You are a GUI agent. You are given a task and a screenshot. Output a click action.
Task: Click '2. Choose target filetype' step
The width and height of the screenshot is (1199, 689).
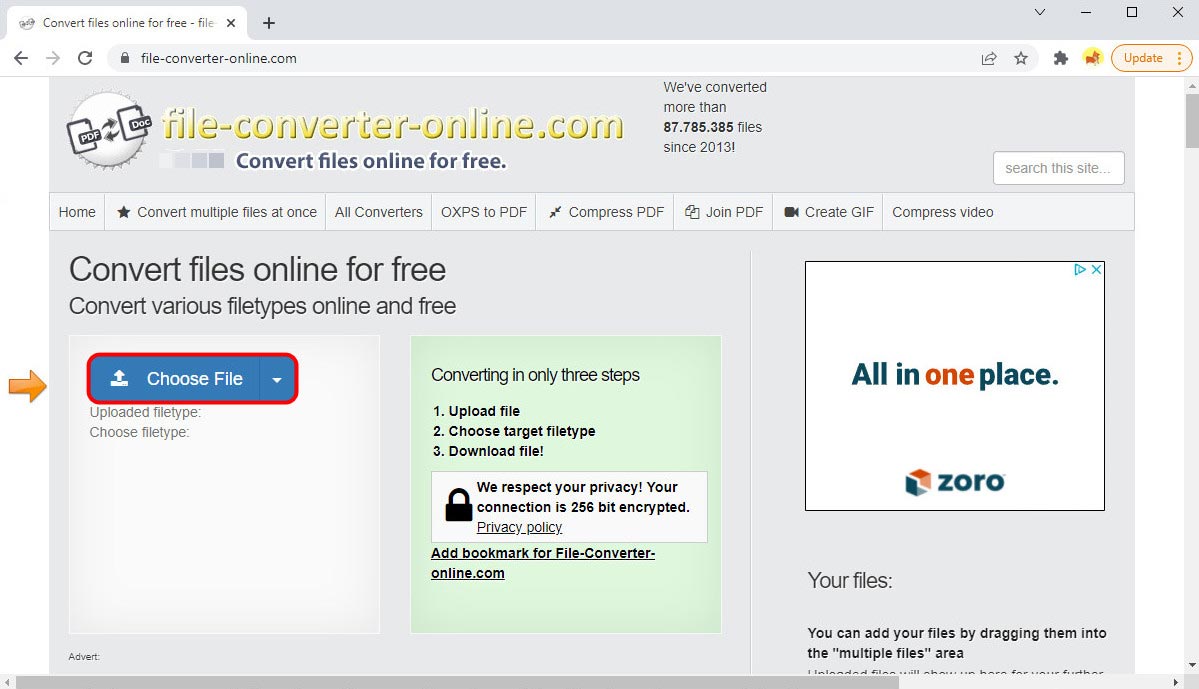514,431
